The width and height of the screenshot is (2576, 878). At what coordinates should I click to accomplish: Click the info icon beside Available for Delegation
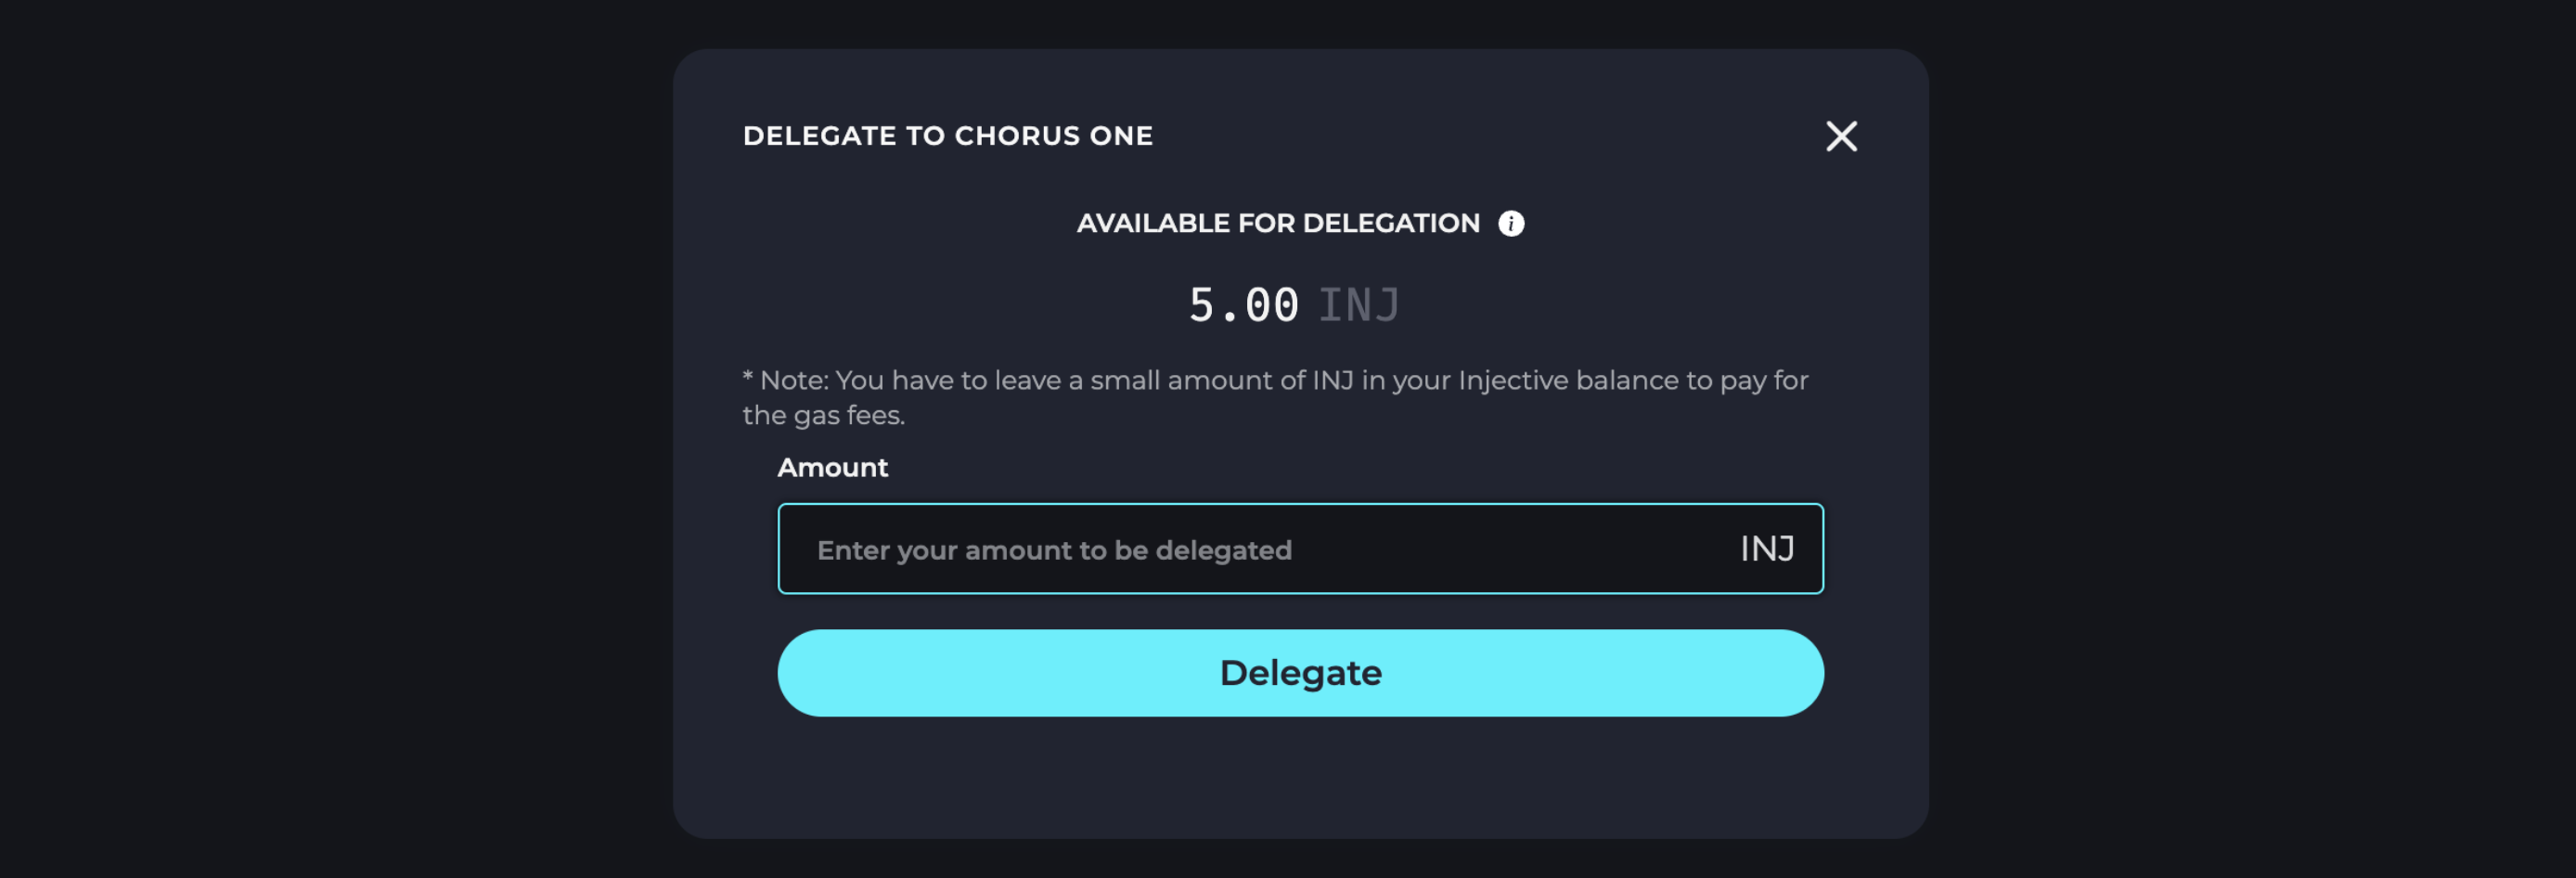coord(1510,223)
